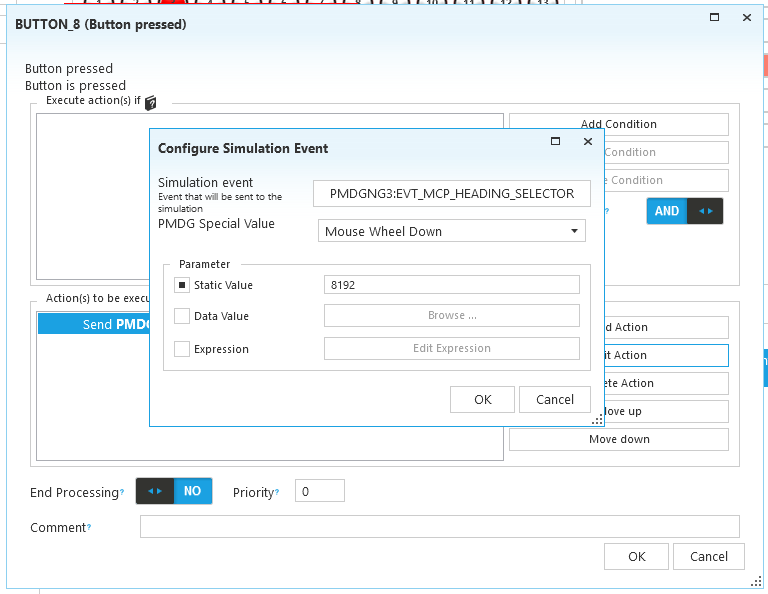Open the PMDG Special Value dropdown
The width and height of the screenshot is (768, 594).
click(x=451, y=231)
